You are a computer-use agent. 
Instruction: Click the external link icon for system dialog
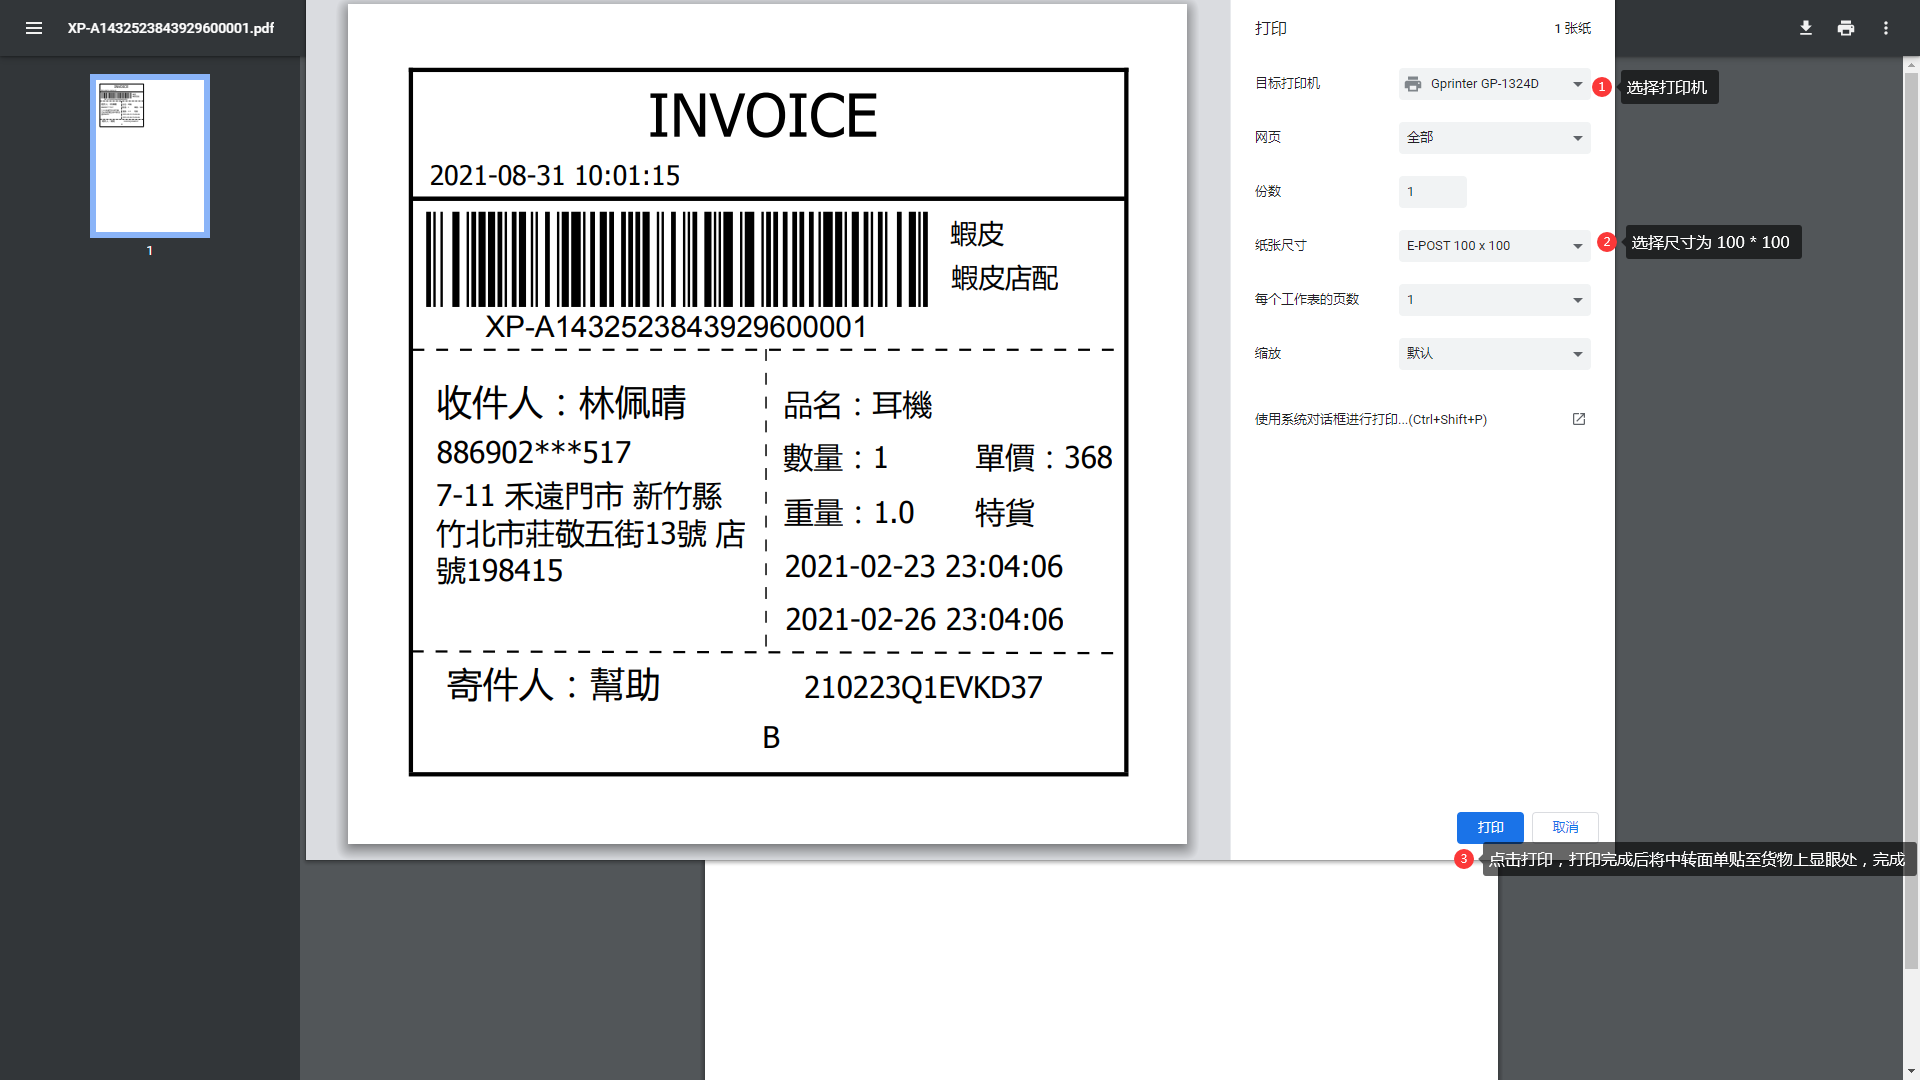[x=1579, y=419]
